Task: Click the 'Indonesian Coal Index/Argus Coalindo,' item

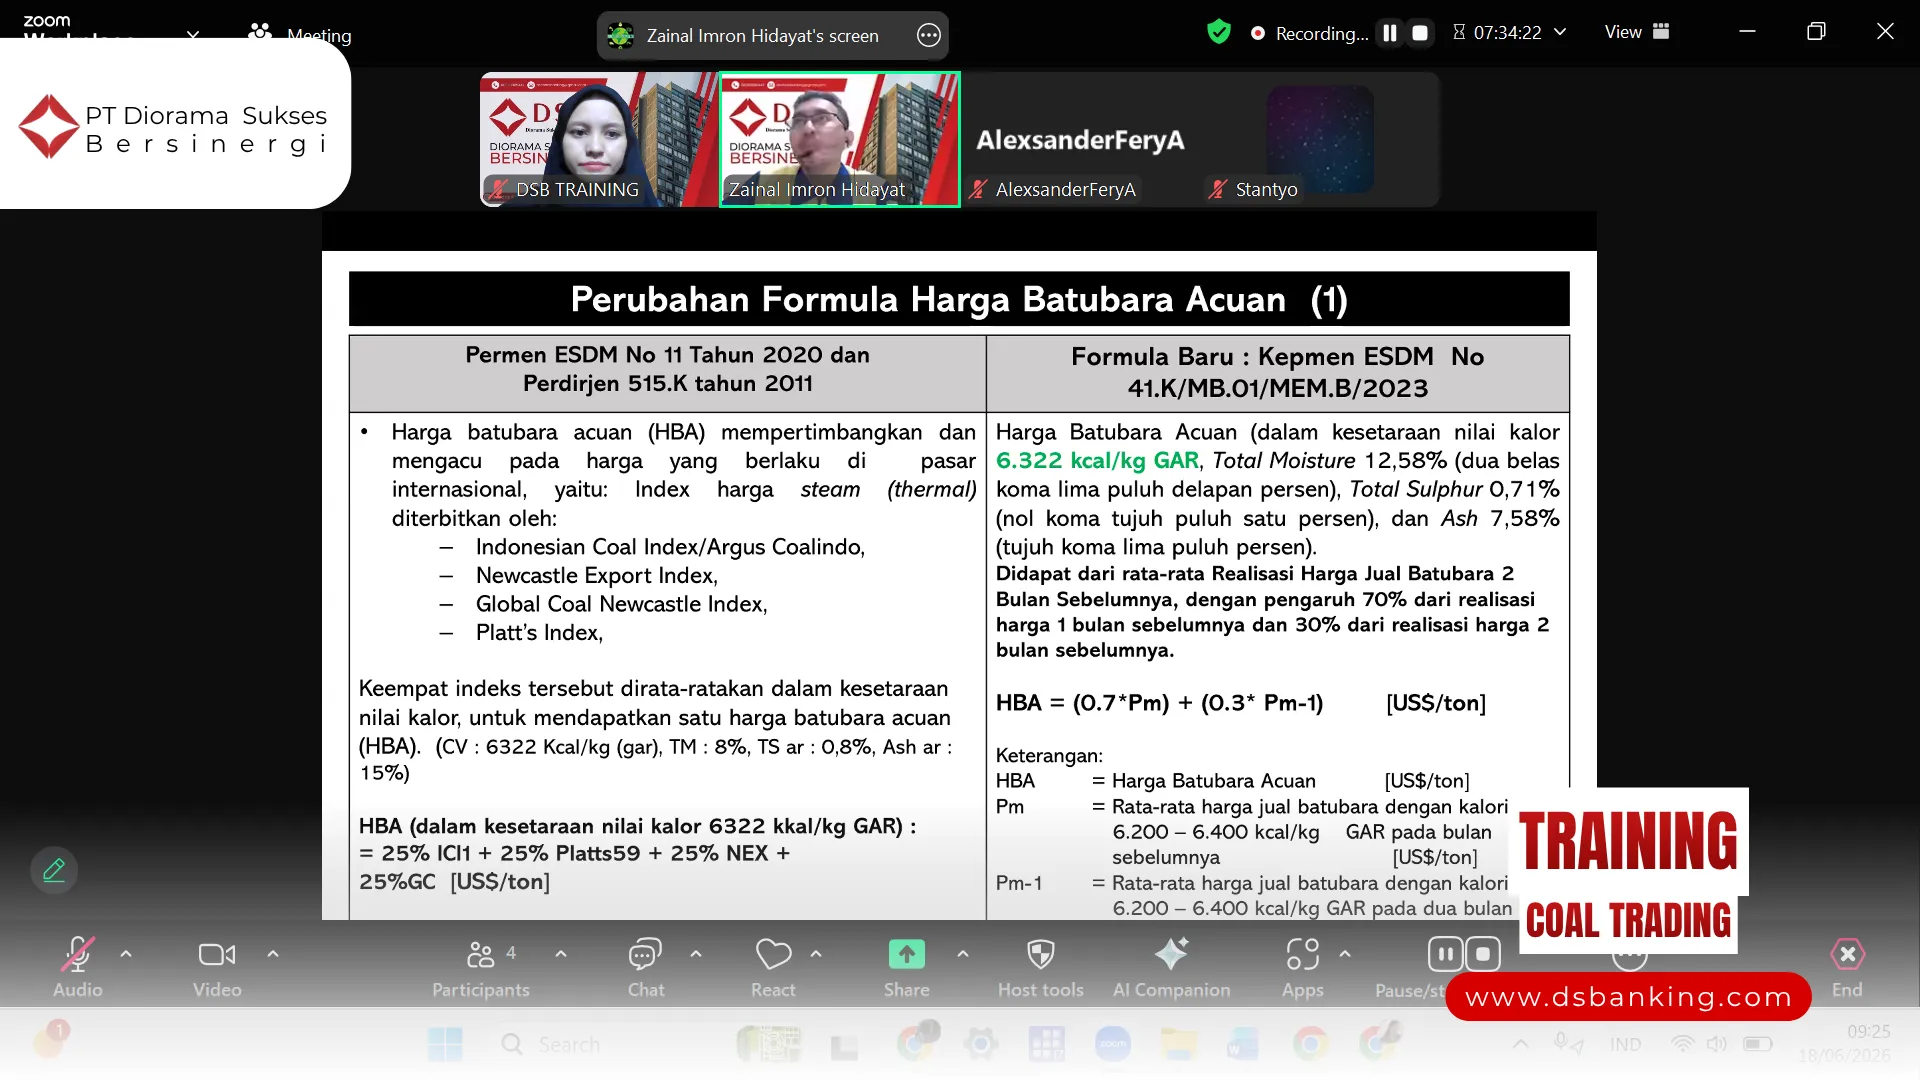Action: (670, 547)
